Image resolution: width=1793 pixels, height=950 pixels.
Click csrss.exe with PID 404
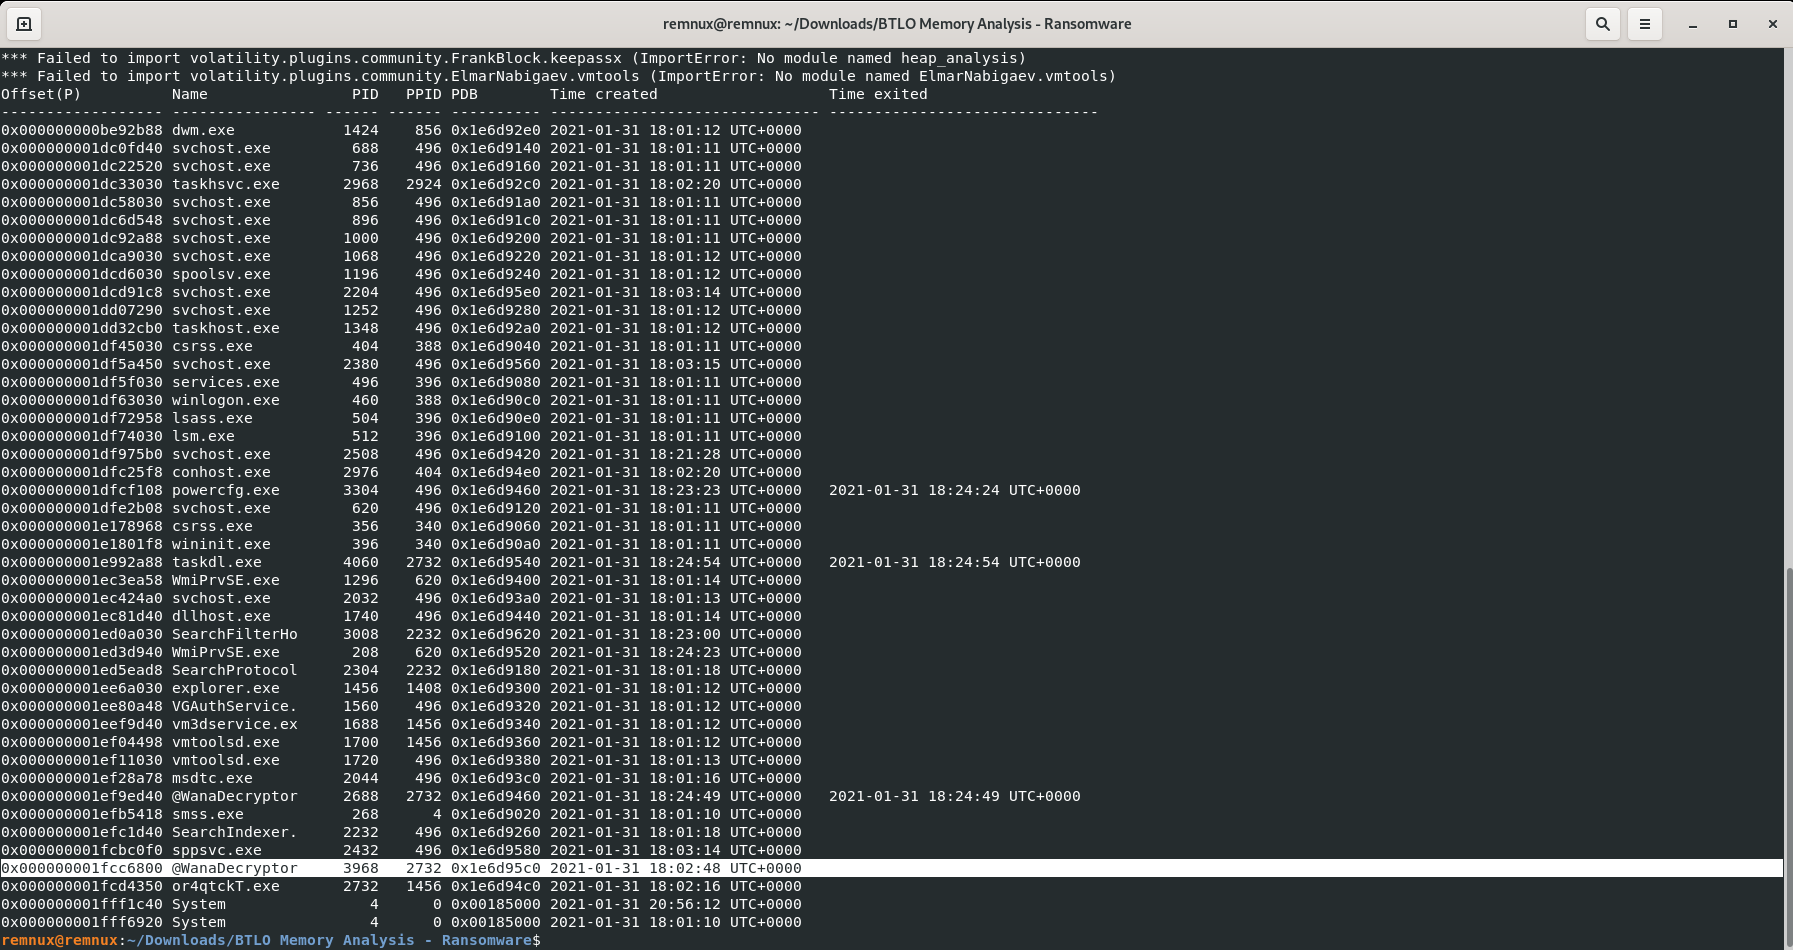pos(213,346)
